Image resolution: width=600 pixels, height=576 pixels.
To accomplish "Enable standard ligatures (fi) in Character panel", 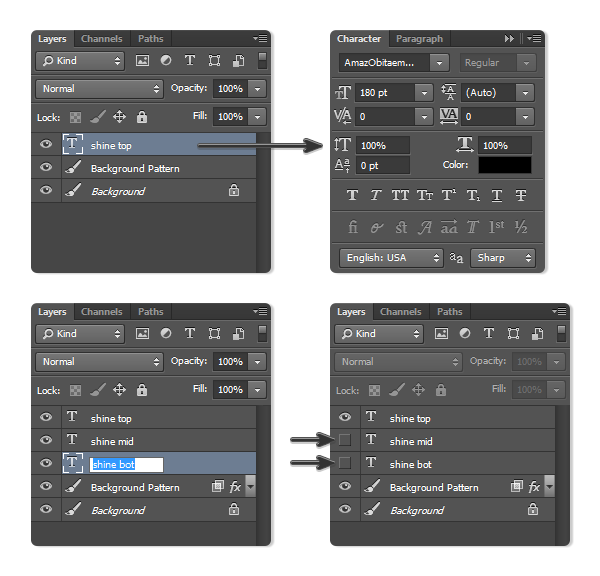I will (x=353, y=227).
